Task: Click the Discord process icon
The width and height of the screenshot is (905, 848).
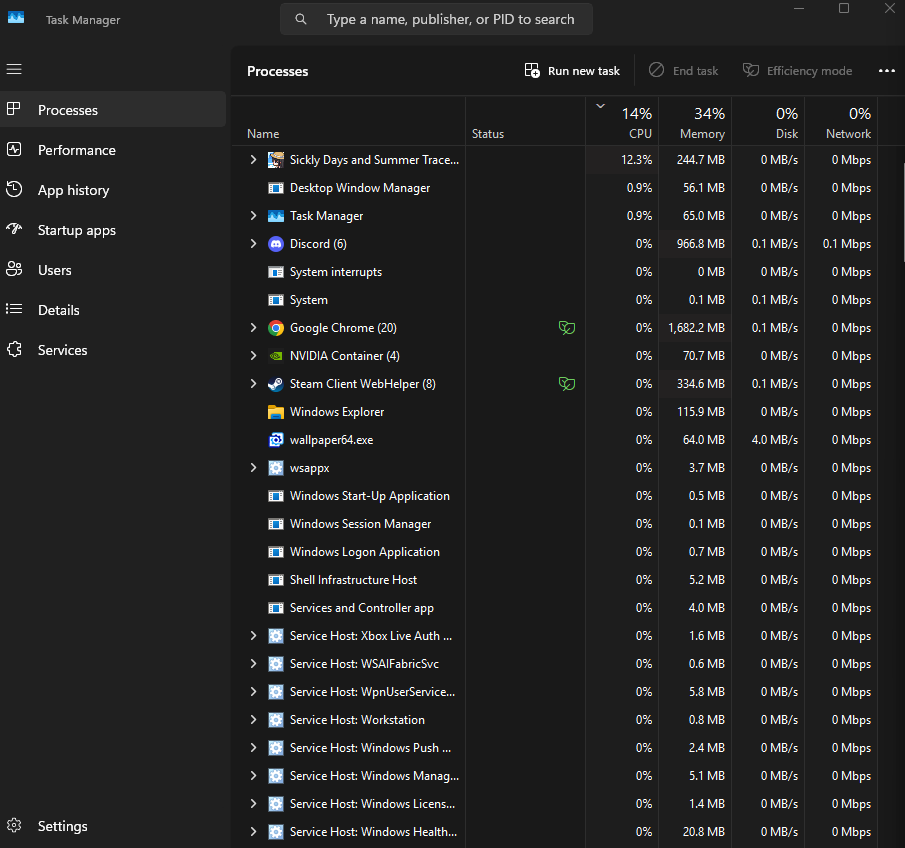Action: [276, 244]
